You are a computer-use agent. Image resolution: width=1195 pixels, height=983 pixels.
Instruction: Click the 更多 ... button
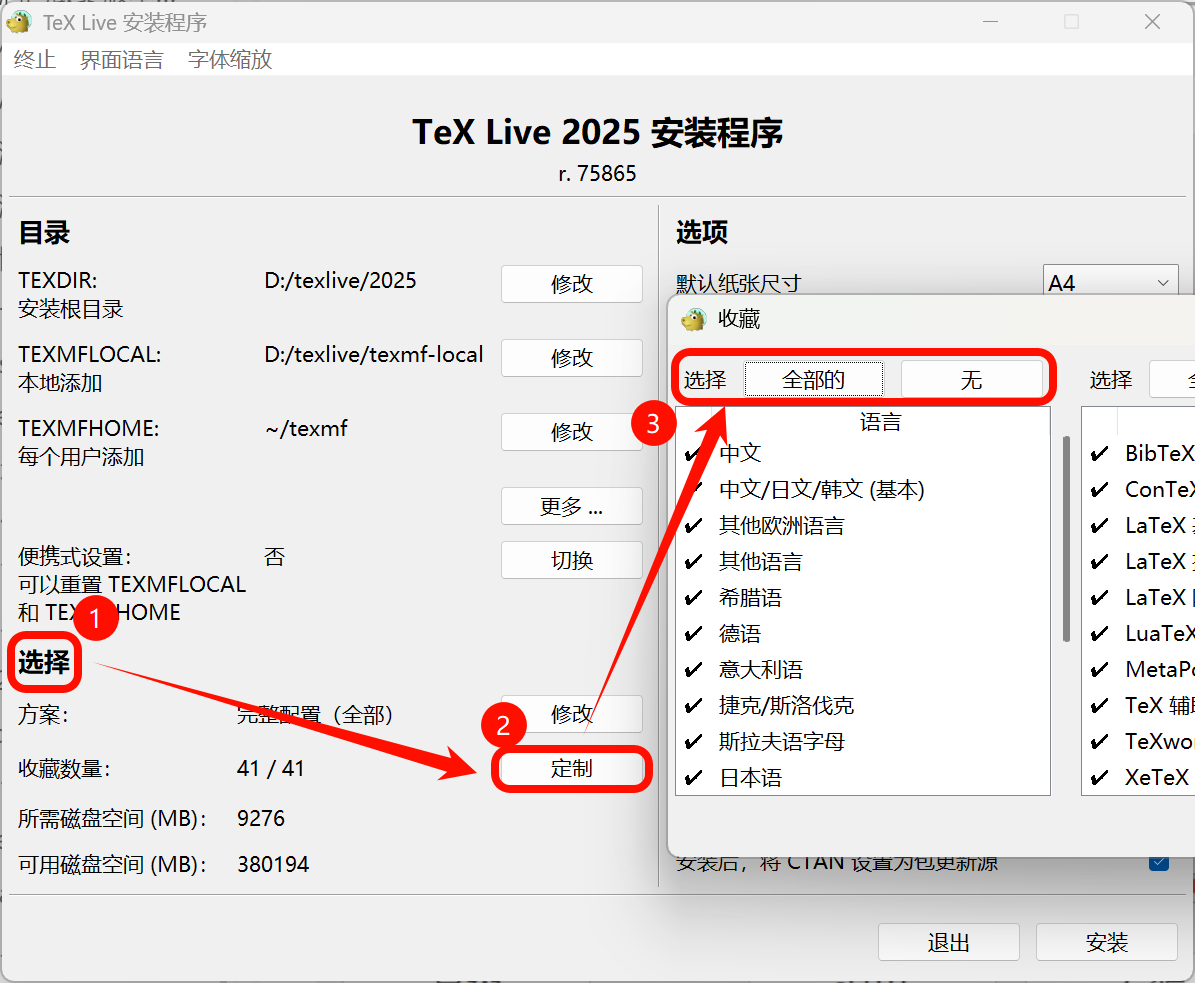point(571,507)
